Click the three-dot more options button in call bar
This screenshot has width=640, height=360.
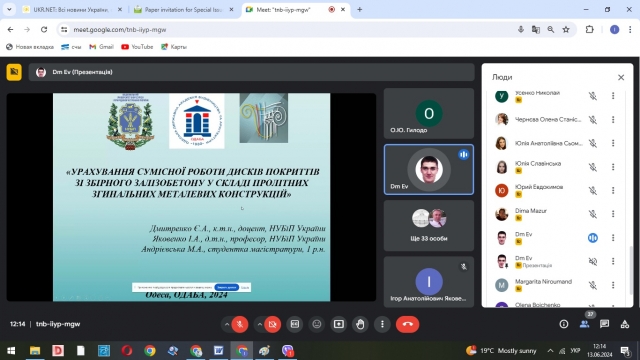tap(382, 324)
